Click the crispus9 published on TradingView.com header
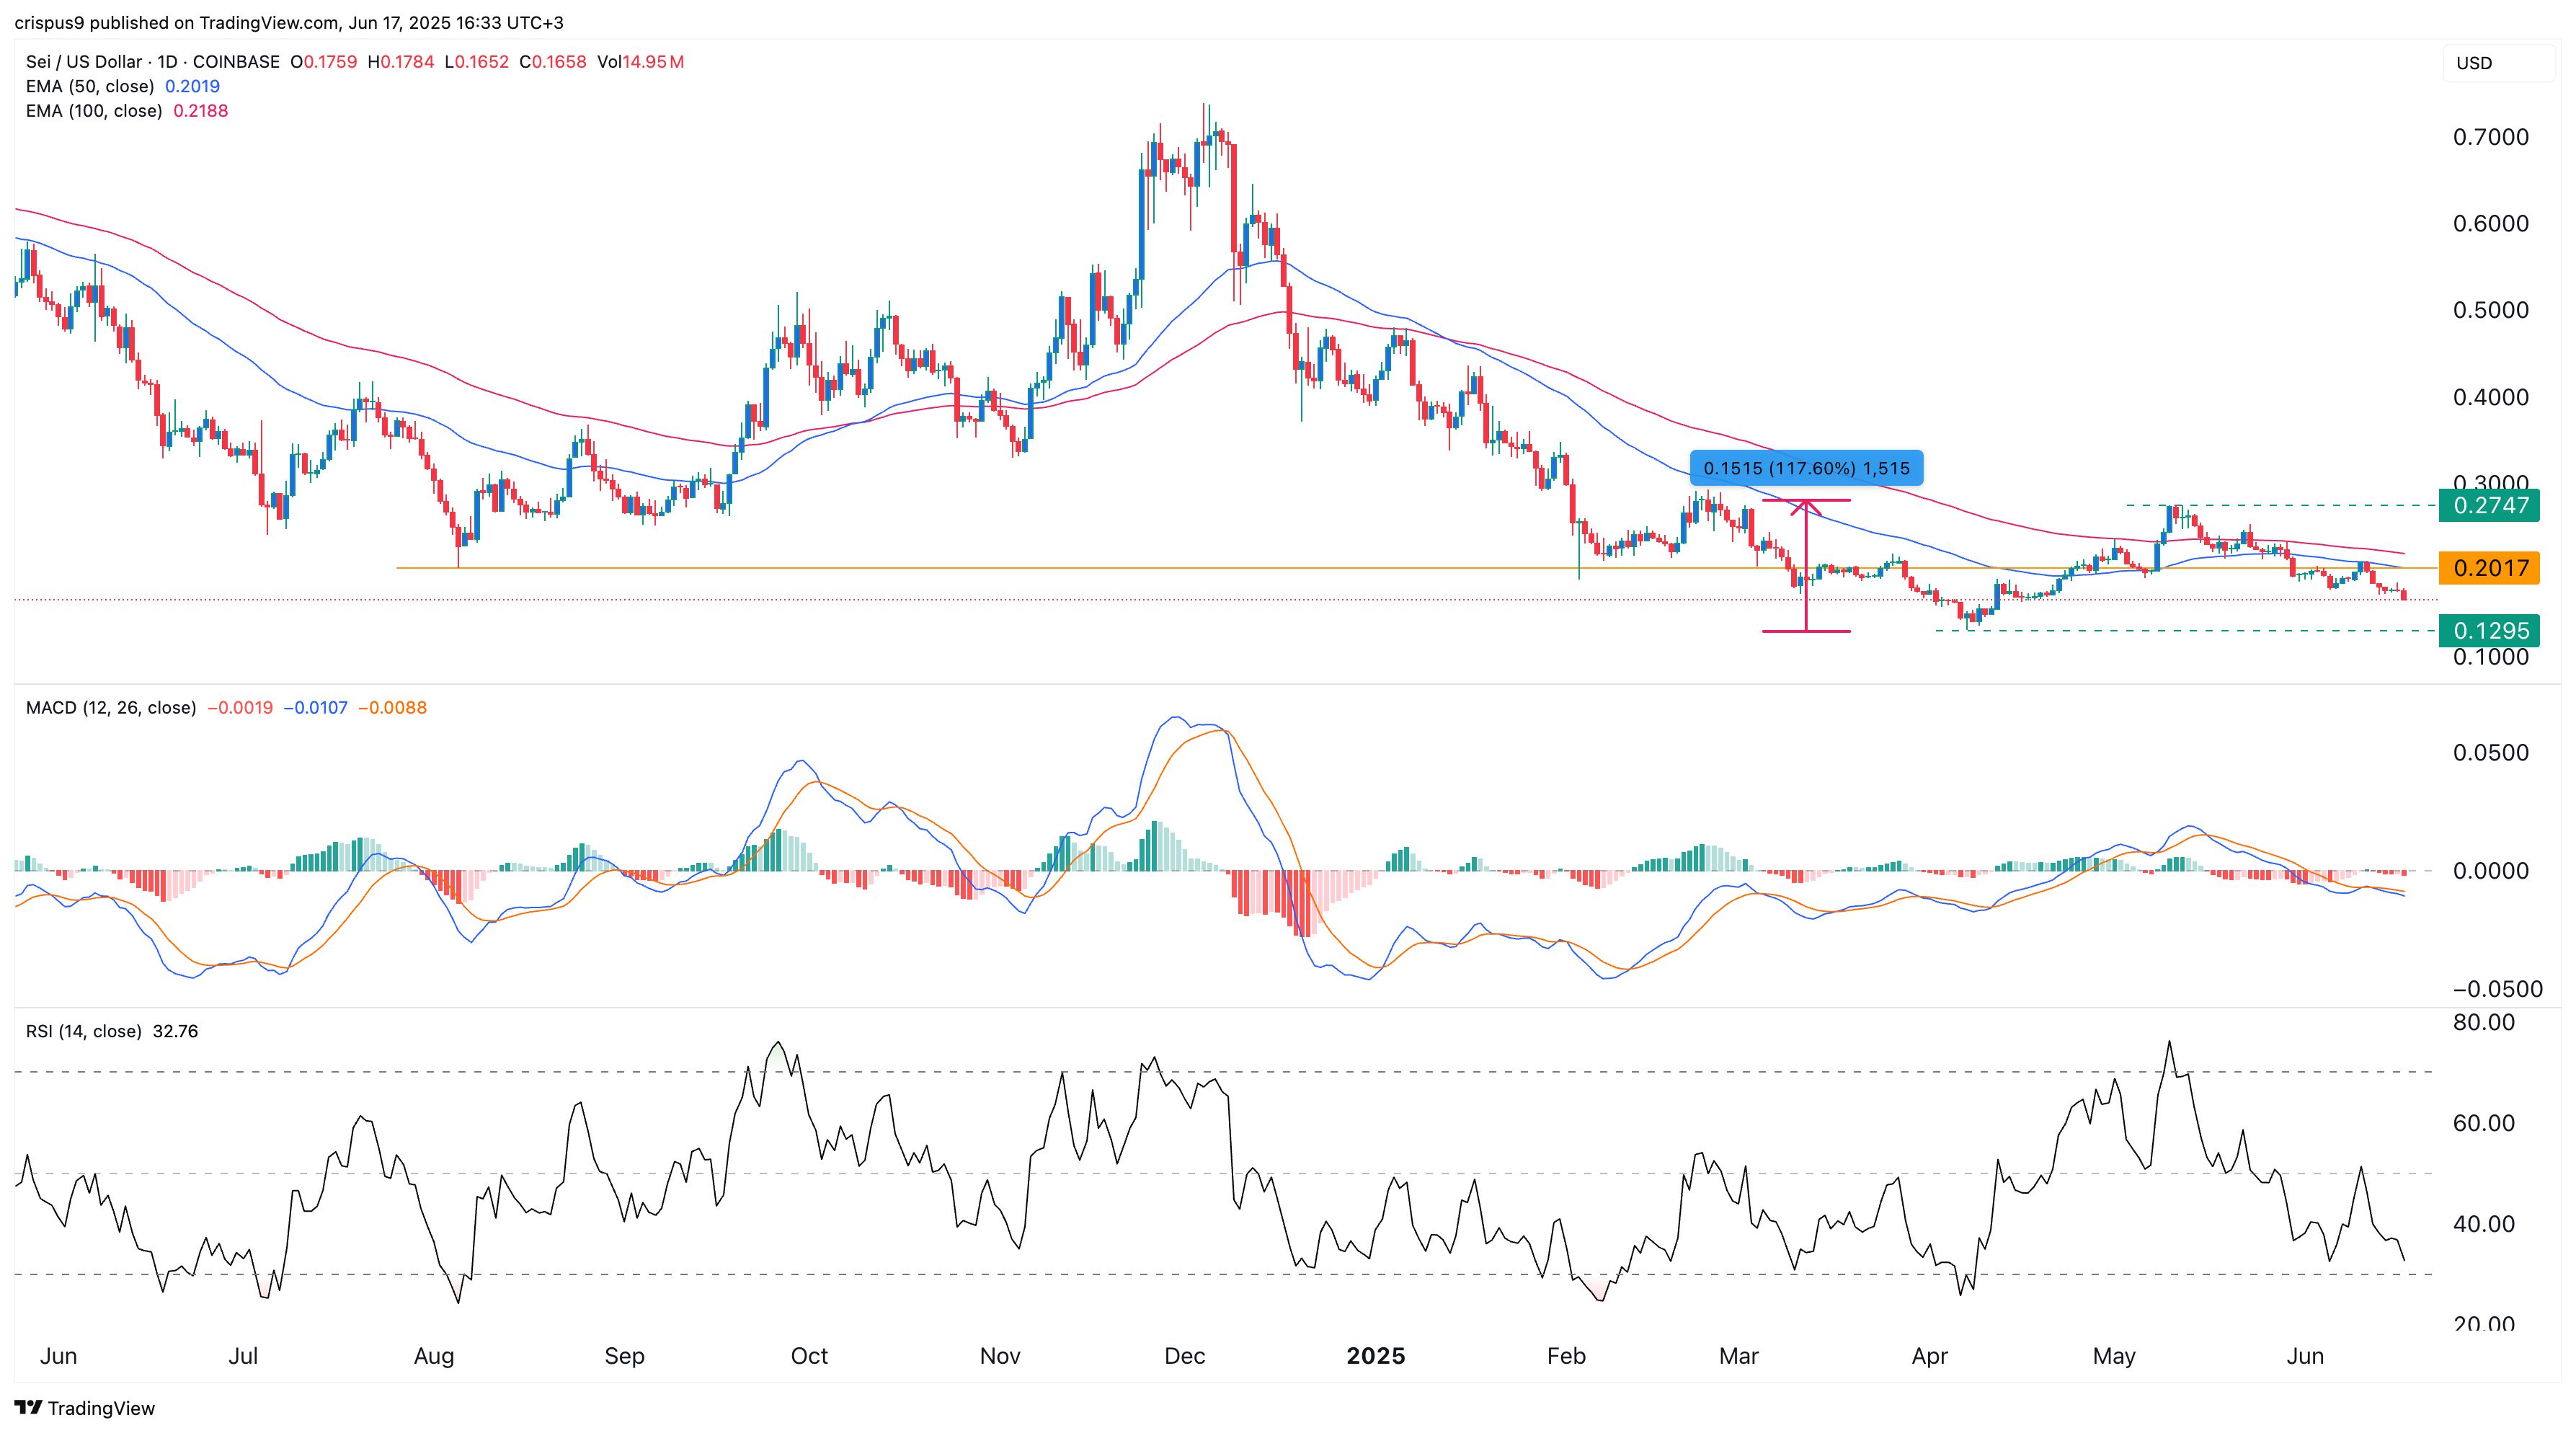The image size is (2576, 1433). [288, 22]
